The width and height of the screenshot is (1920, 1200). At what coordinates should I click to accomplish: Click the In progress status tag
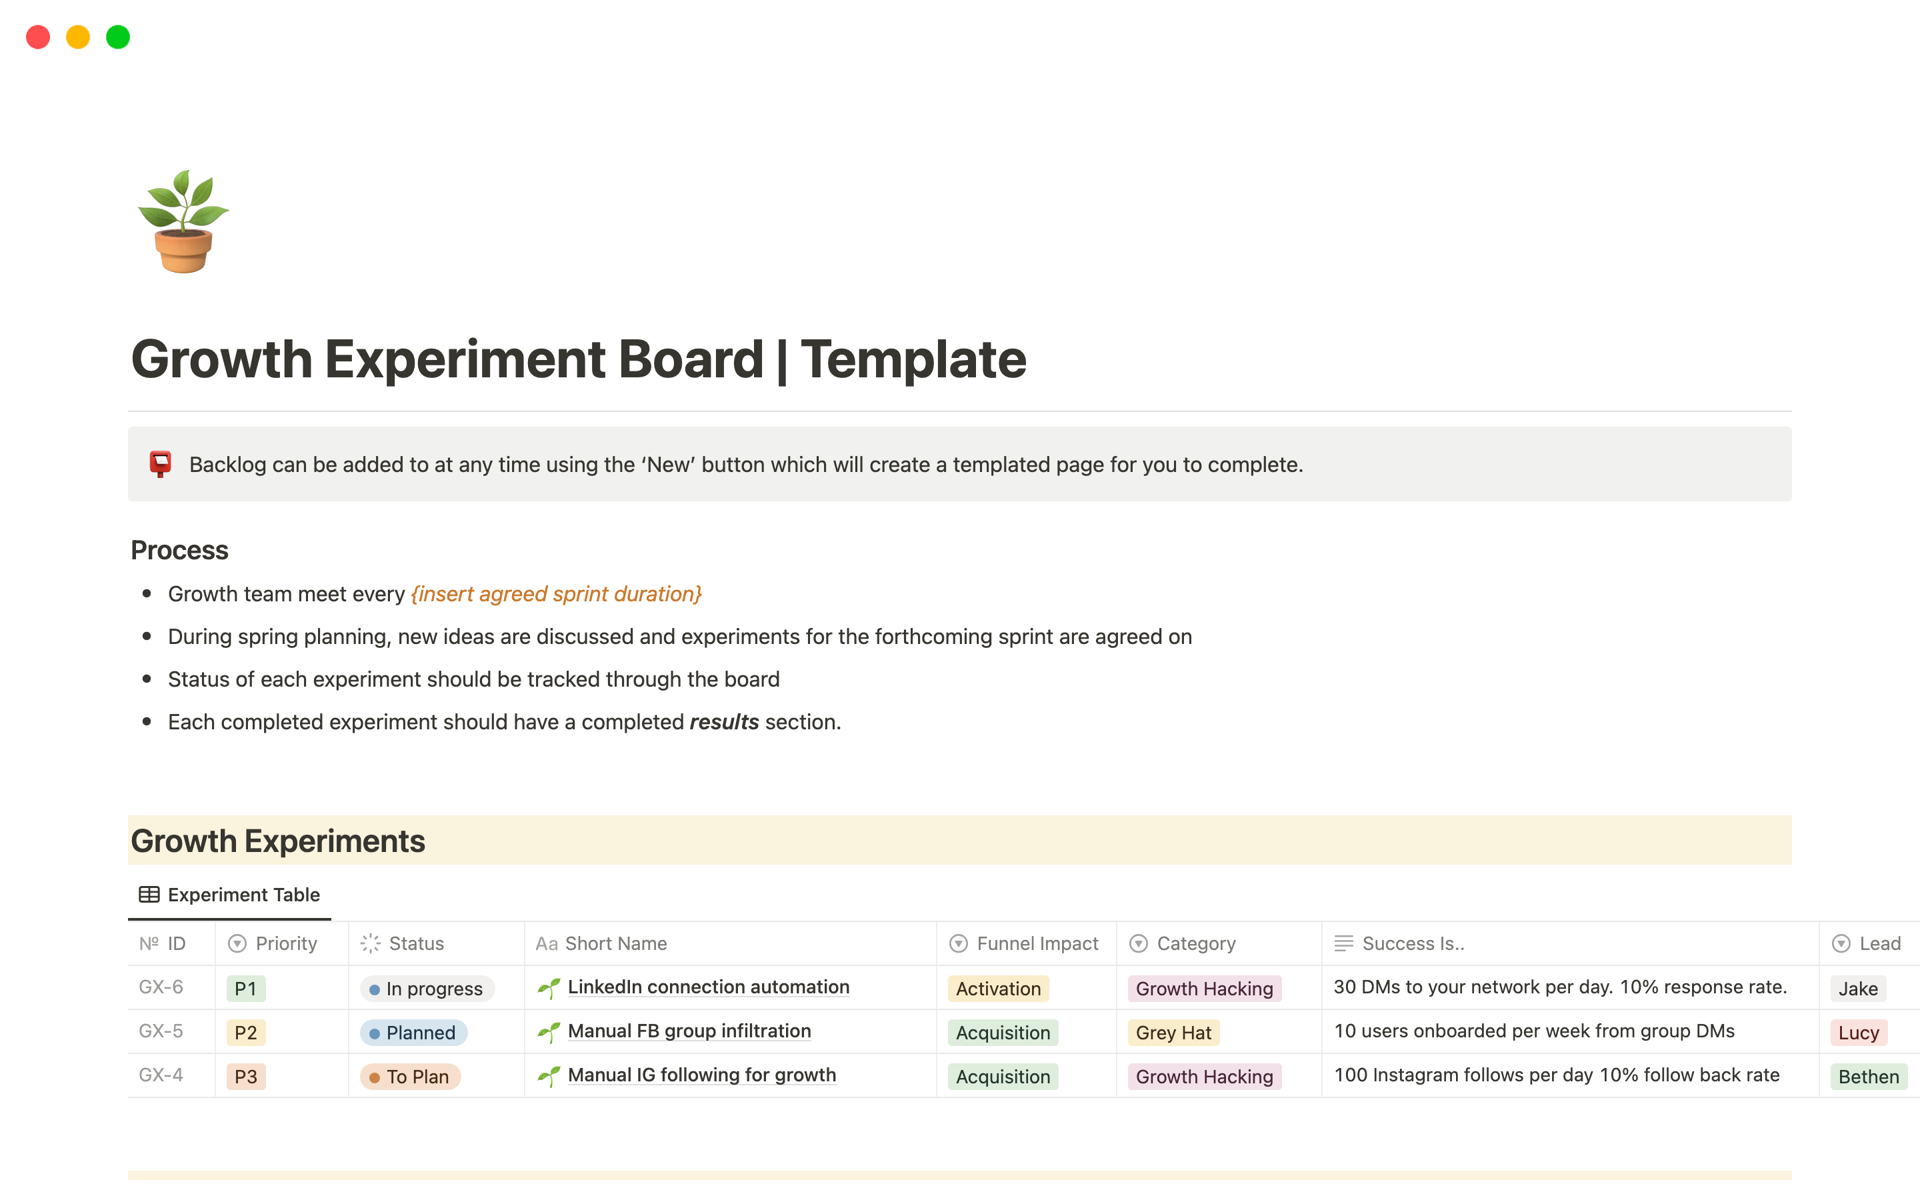tap(427, 989)
